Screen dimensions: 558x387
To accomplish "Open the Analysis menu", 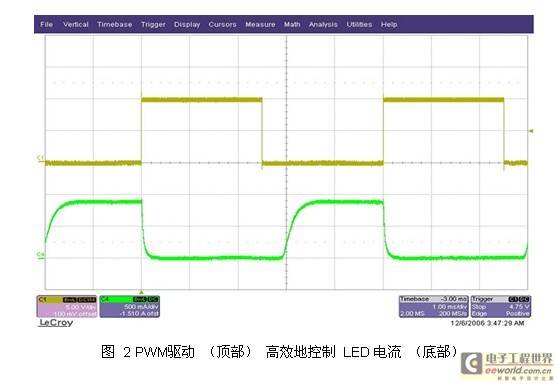I will click(x=323, y=24).
